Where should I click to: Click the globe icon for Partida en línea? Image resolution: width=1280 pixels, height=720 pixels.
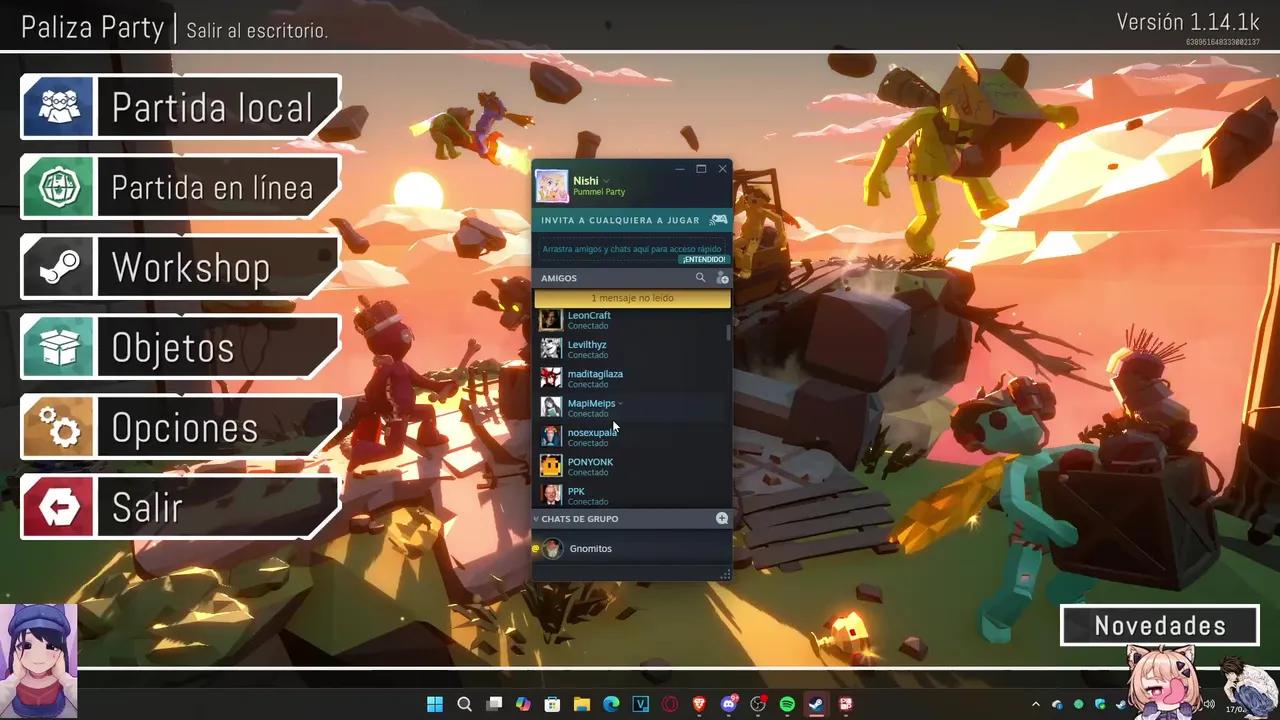[x=59, y=187]
